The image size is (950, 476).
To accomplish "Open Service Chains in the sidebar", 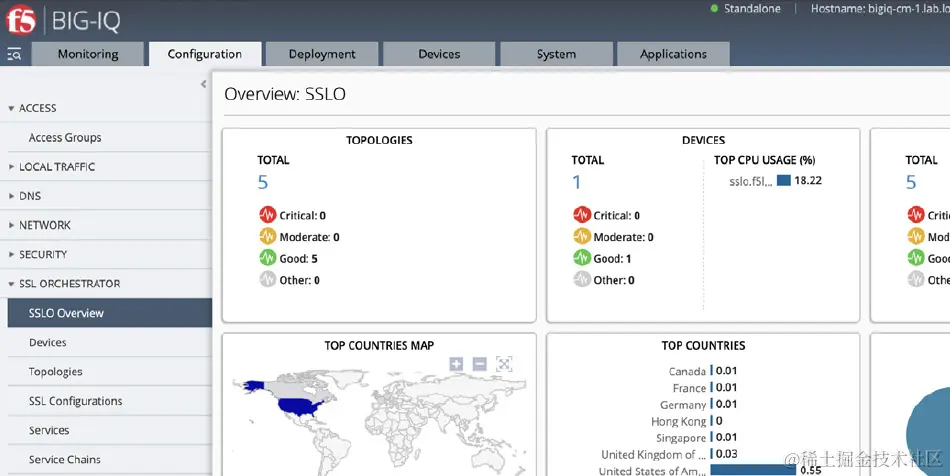I will point(110,459).
